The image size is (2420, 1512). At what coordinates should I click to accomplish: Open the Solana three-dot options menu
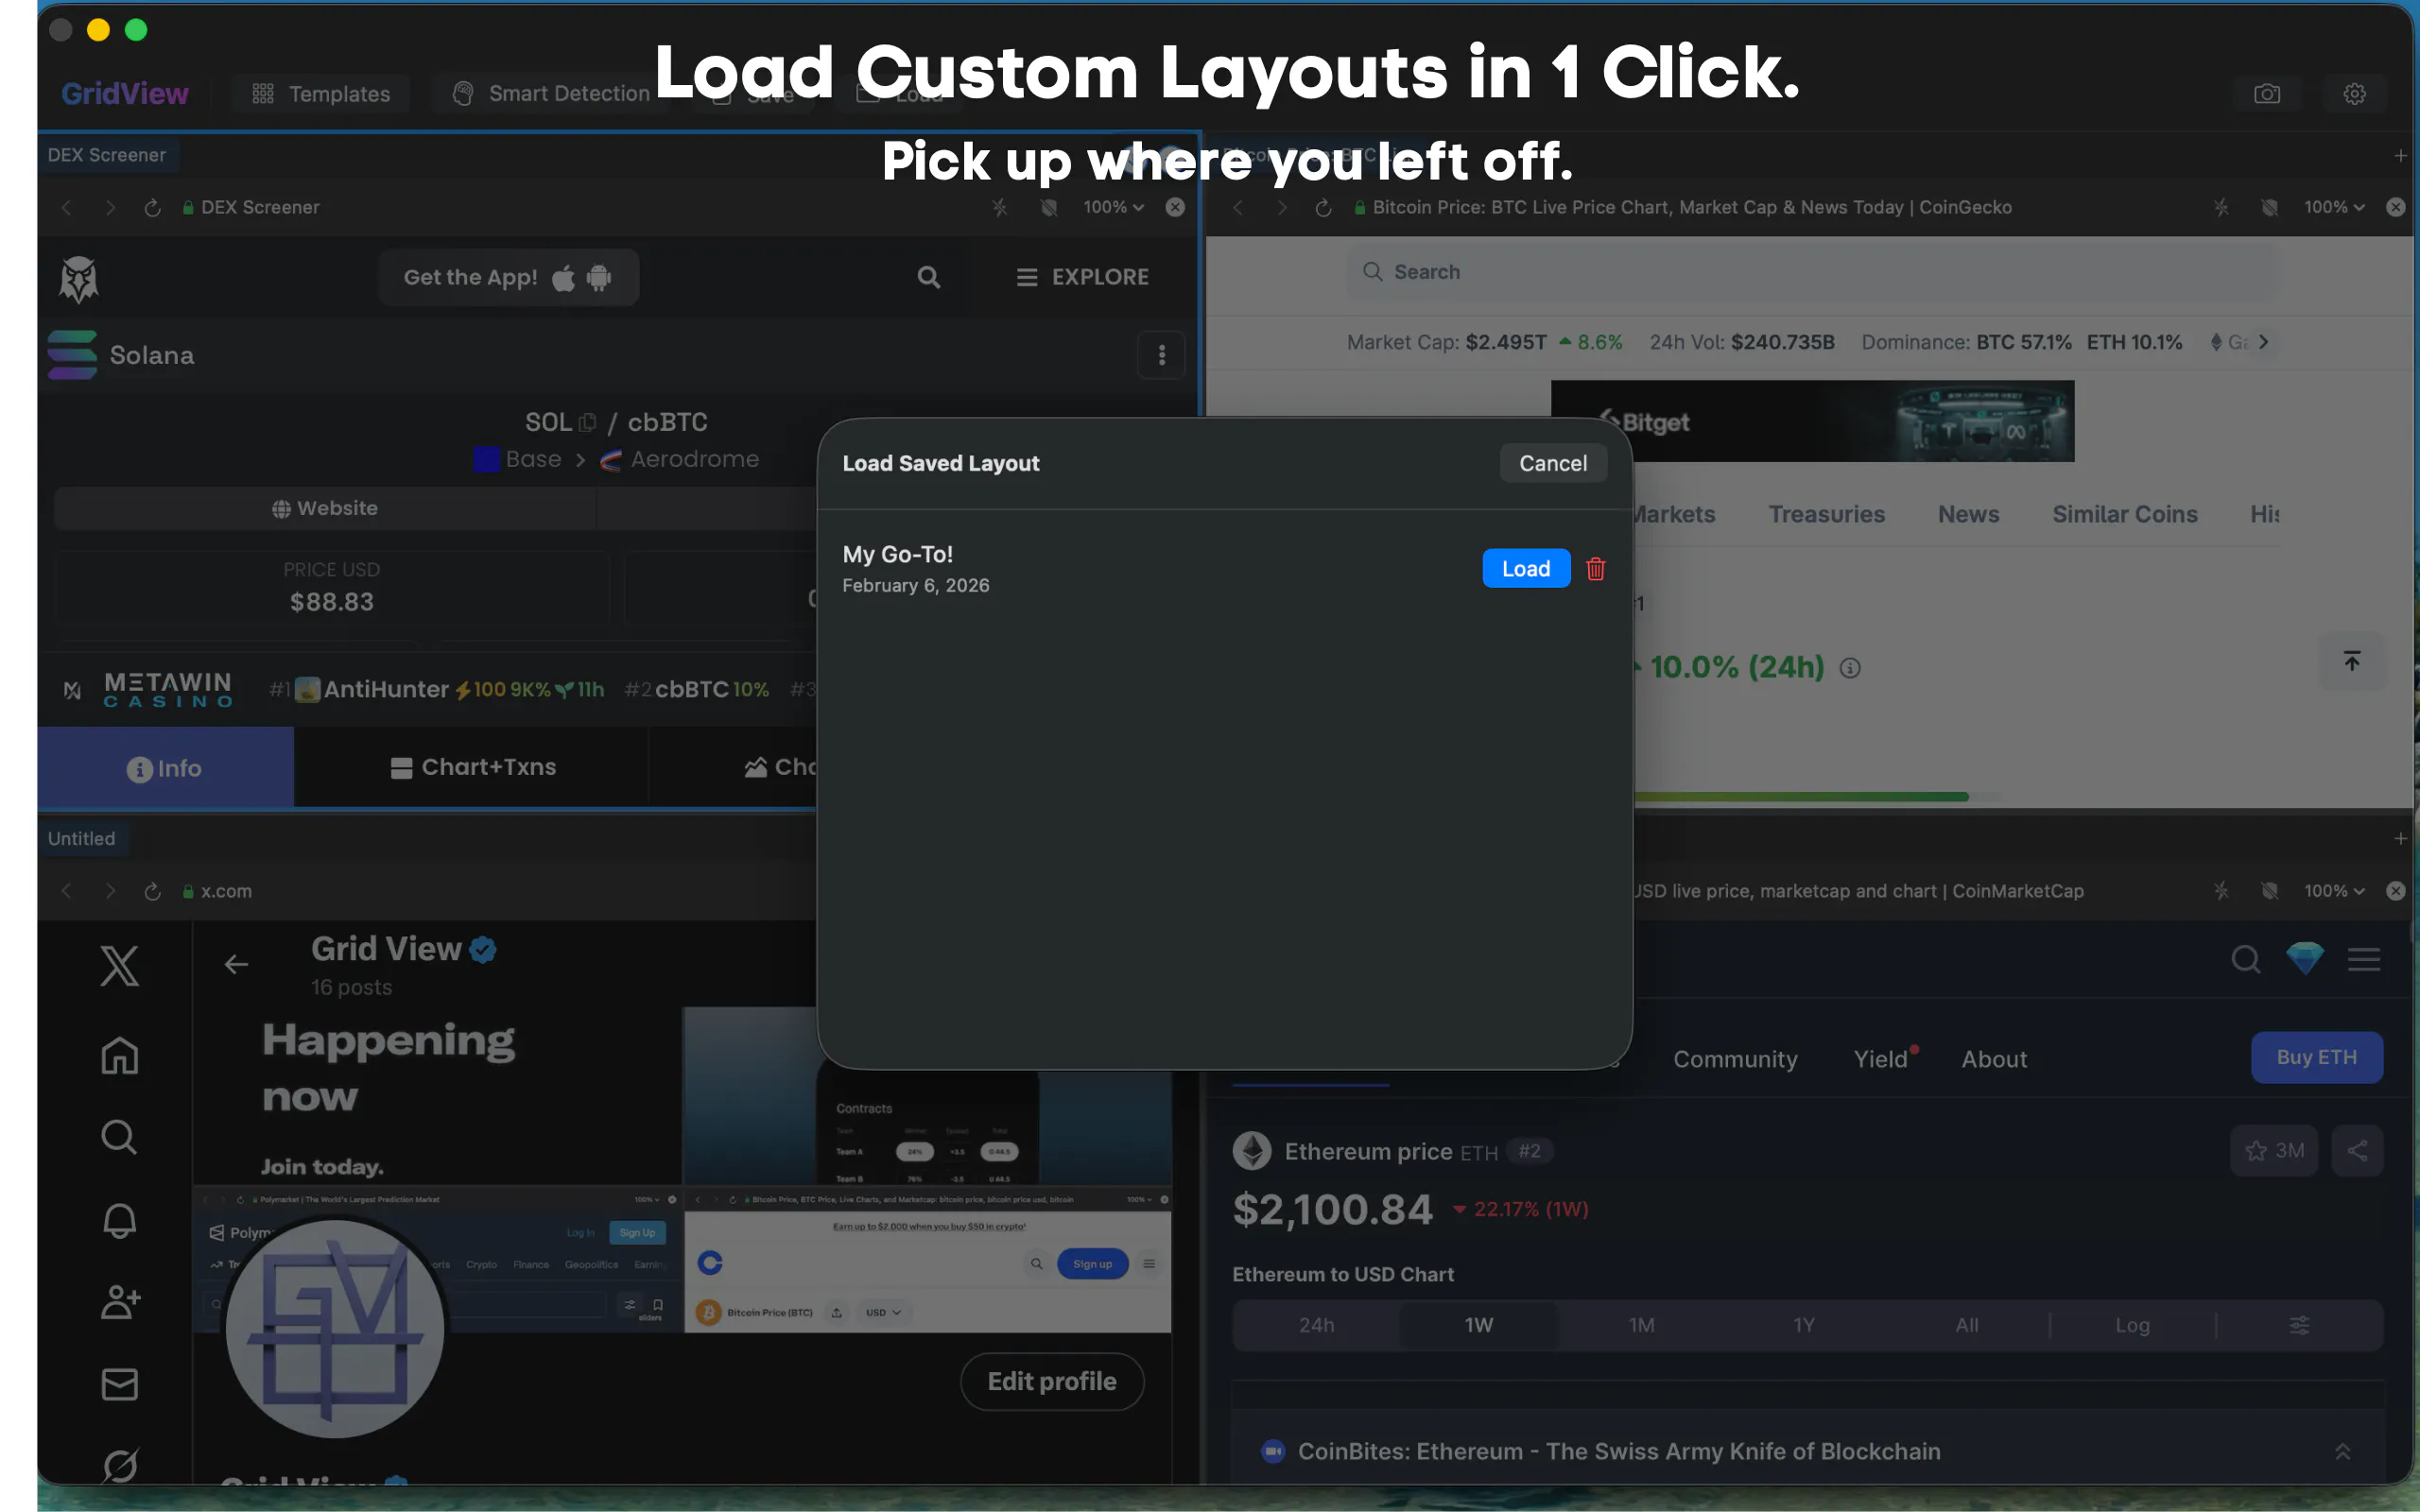point(1161,355)
